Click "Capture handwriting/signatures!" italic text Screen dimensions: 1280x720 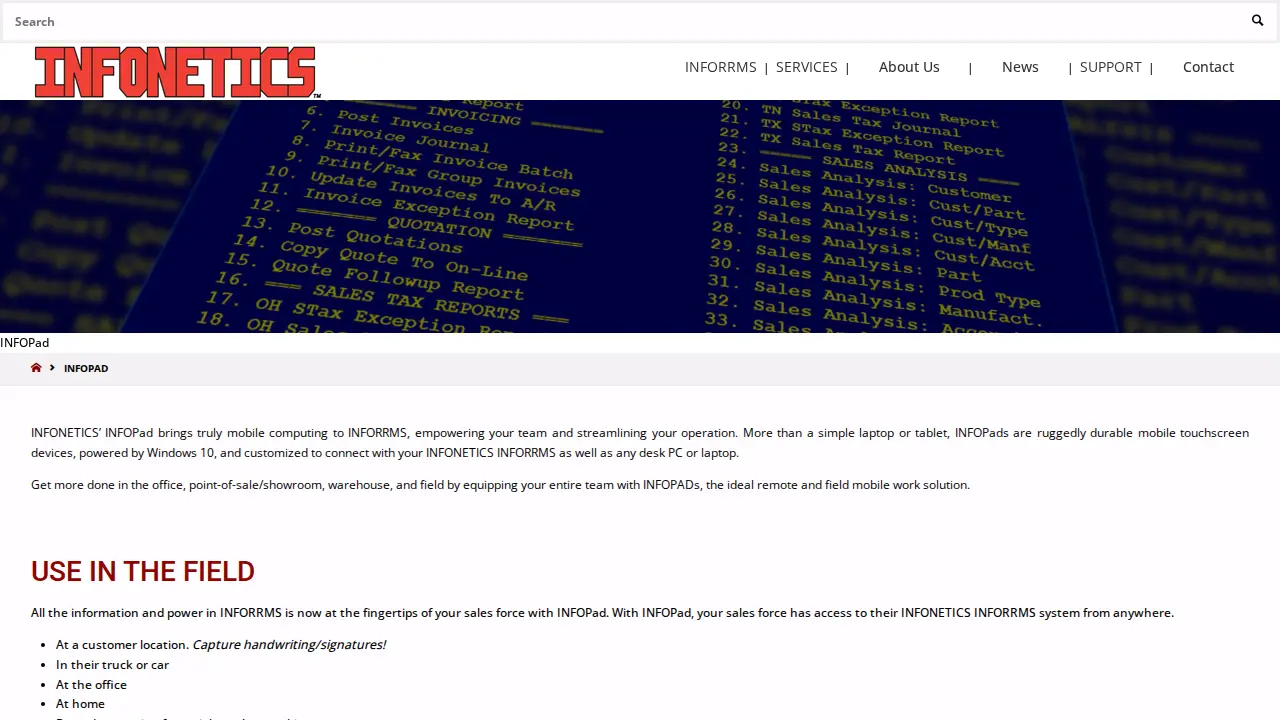289,644
